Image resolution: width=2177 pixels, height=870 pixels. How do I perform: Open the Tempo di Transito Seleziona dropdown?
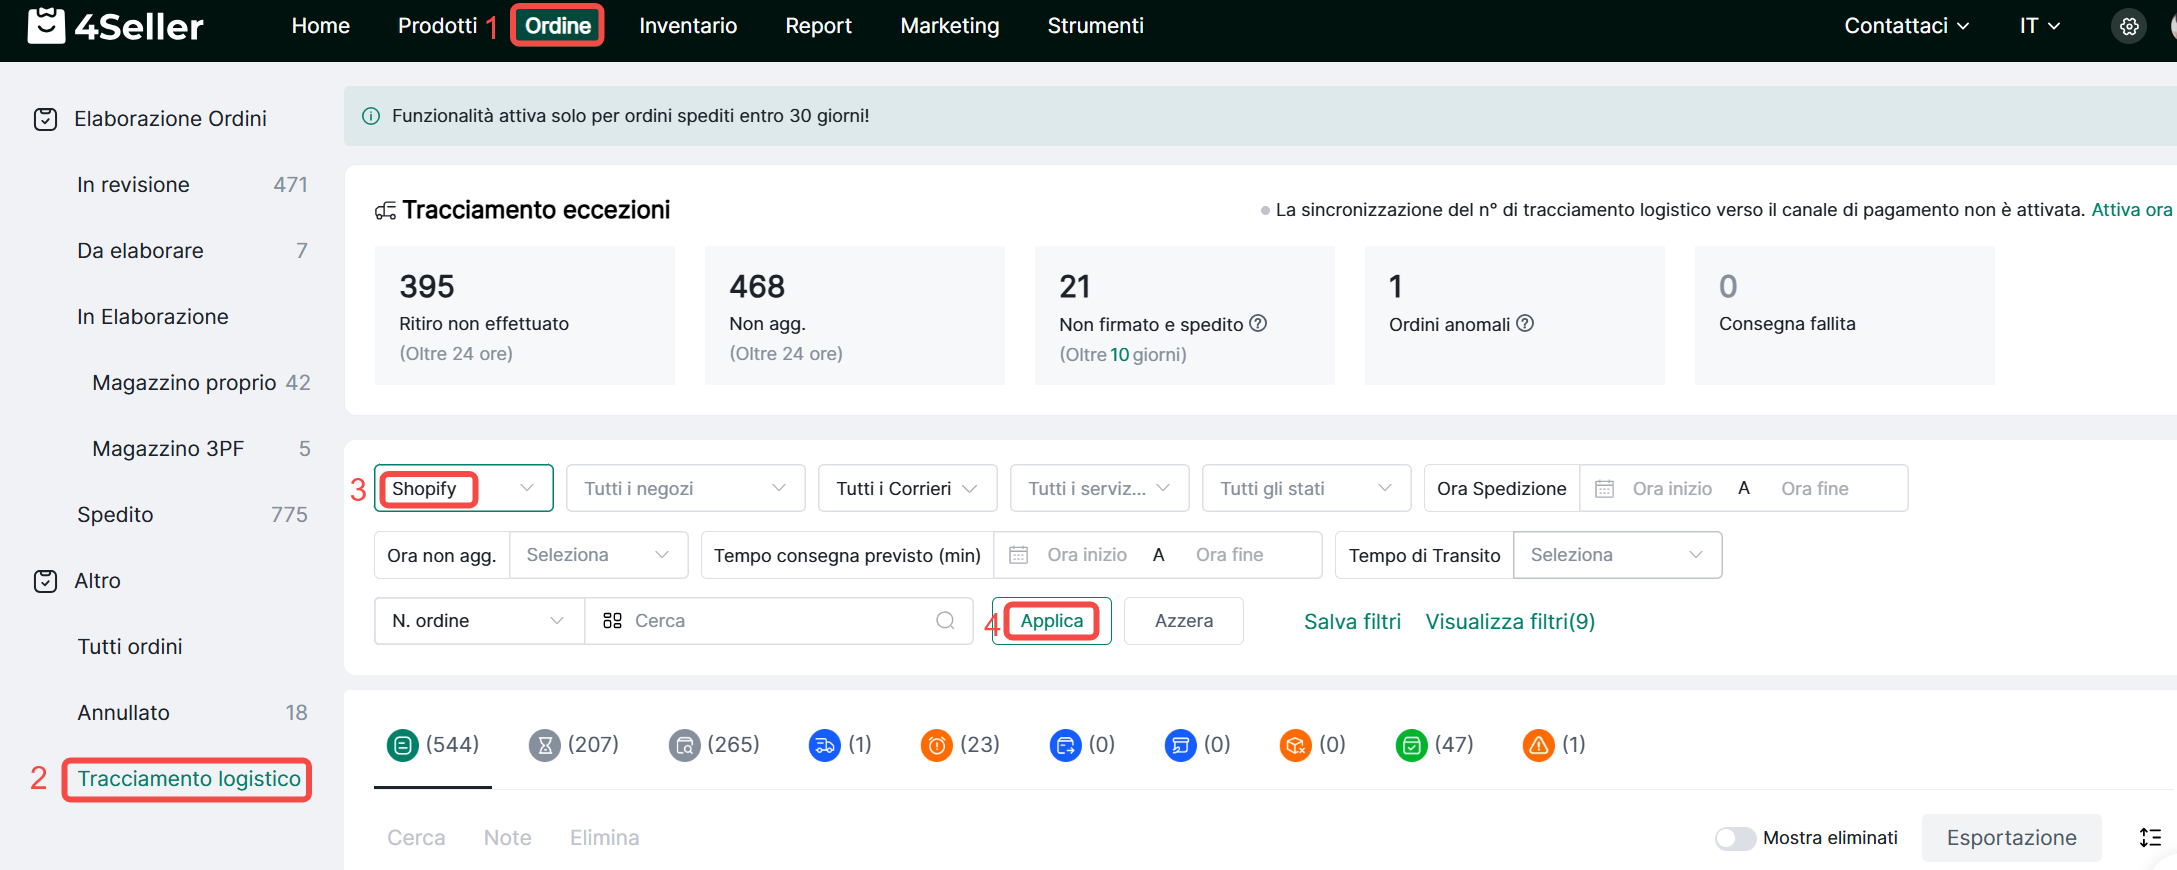pos(1616,555)
